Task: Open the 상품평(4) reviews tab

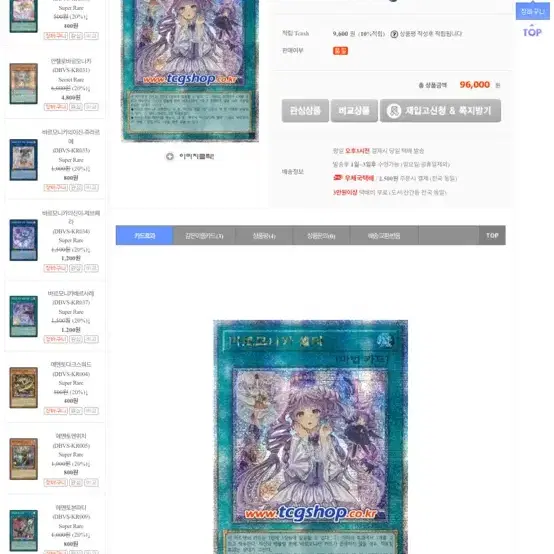Action: click(x=264, y=235)
